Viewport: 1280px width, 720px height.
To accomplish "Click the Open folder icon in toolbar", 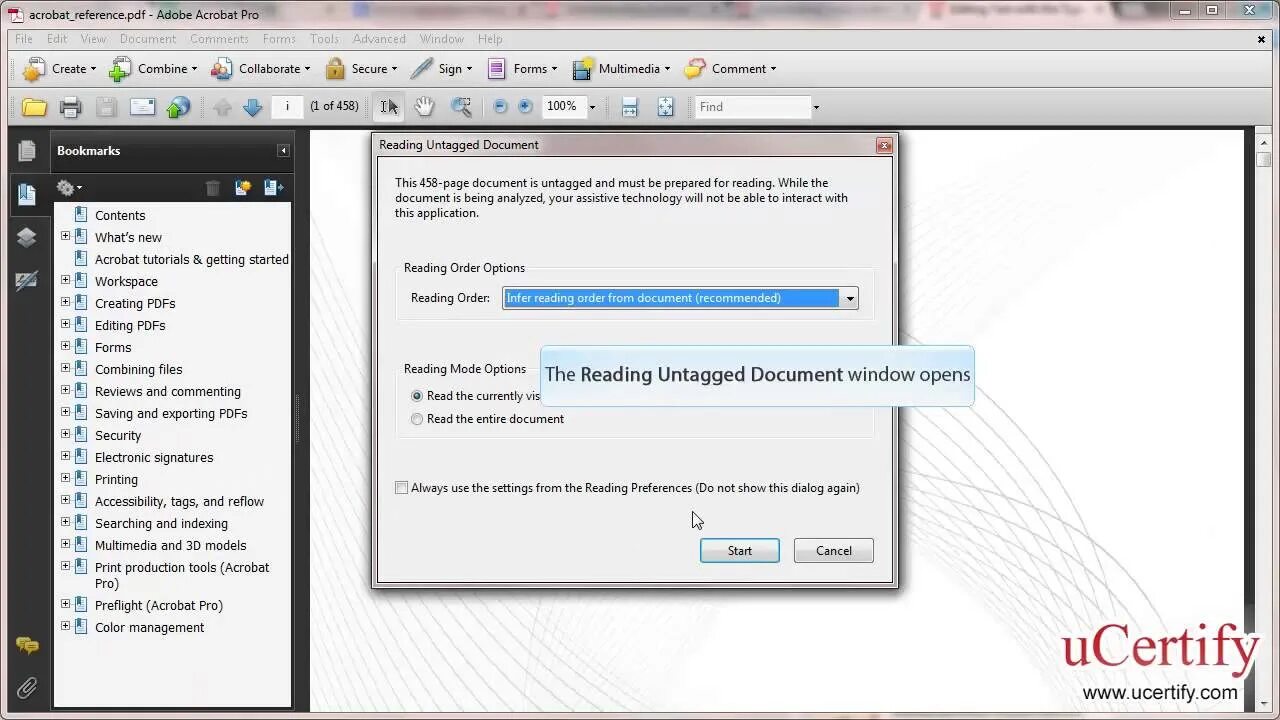I will pyautogui.click(x=34, y=107).
